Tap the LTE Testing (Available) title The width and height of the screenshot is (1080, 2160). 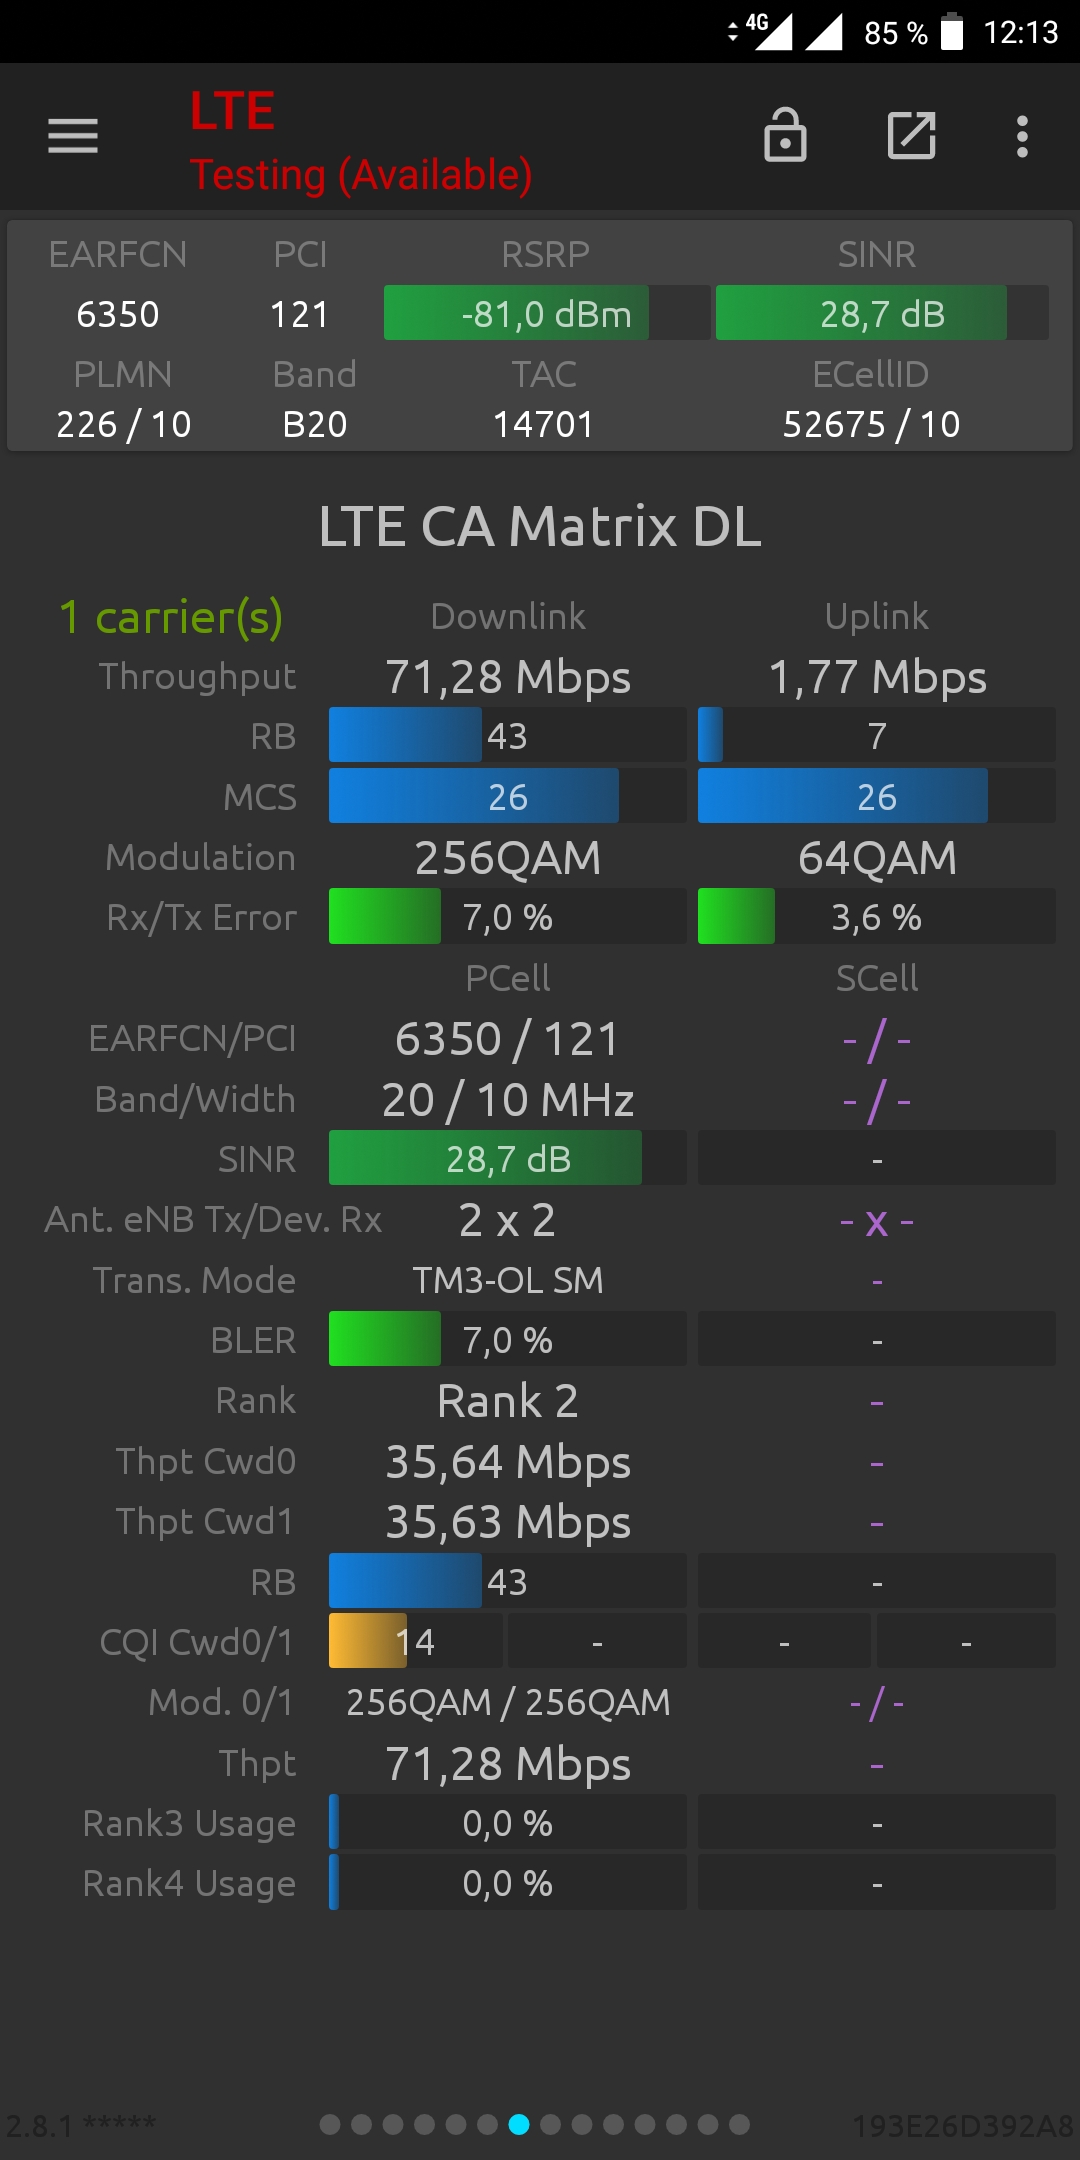[361, 142]
